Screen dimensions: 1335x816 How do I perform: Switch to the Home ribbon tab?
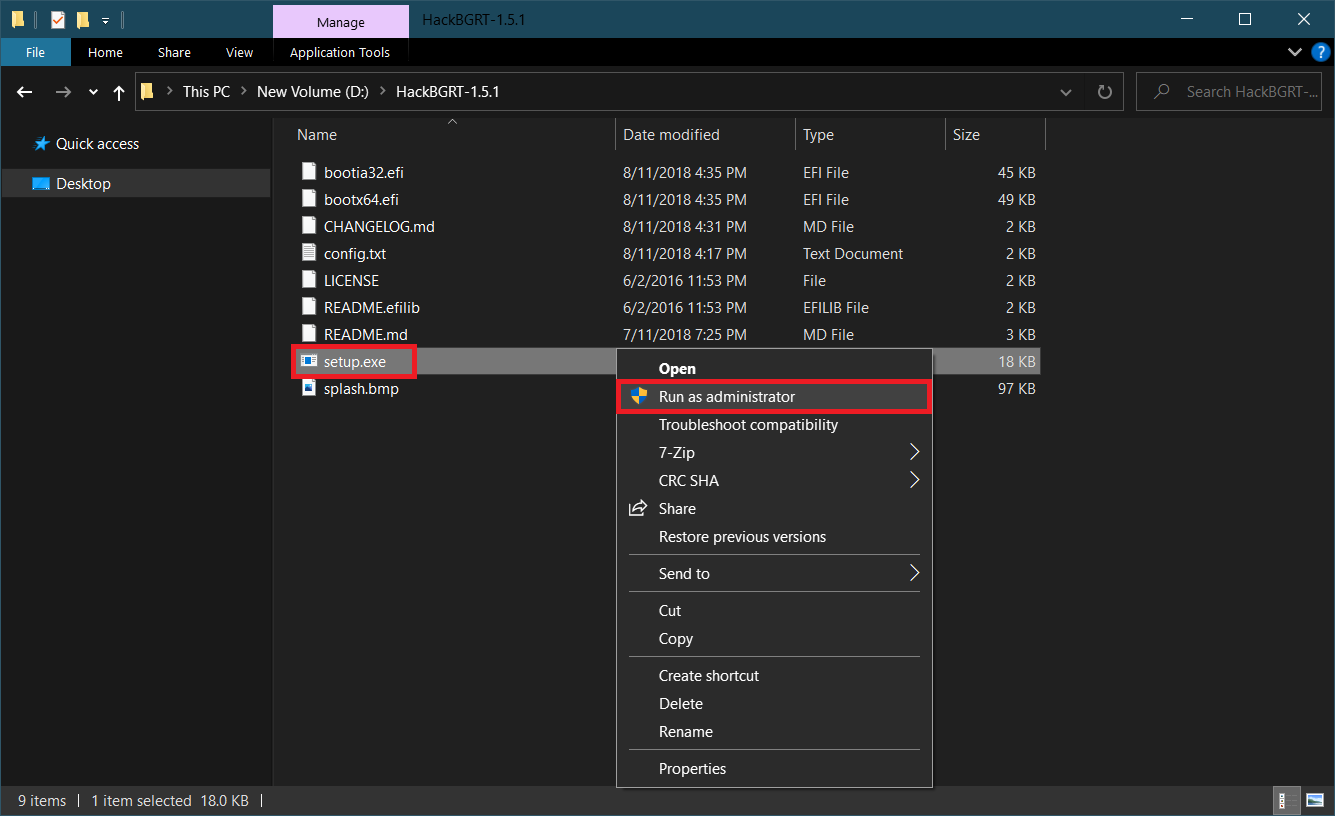coord(105,52)
